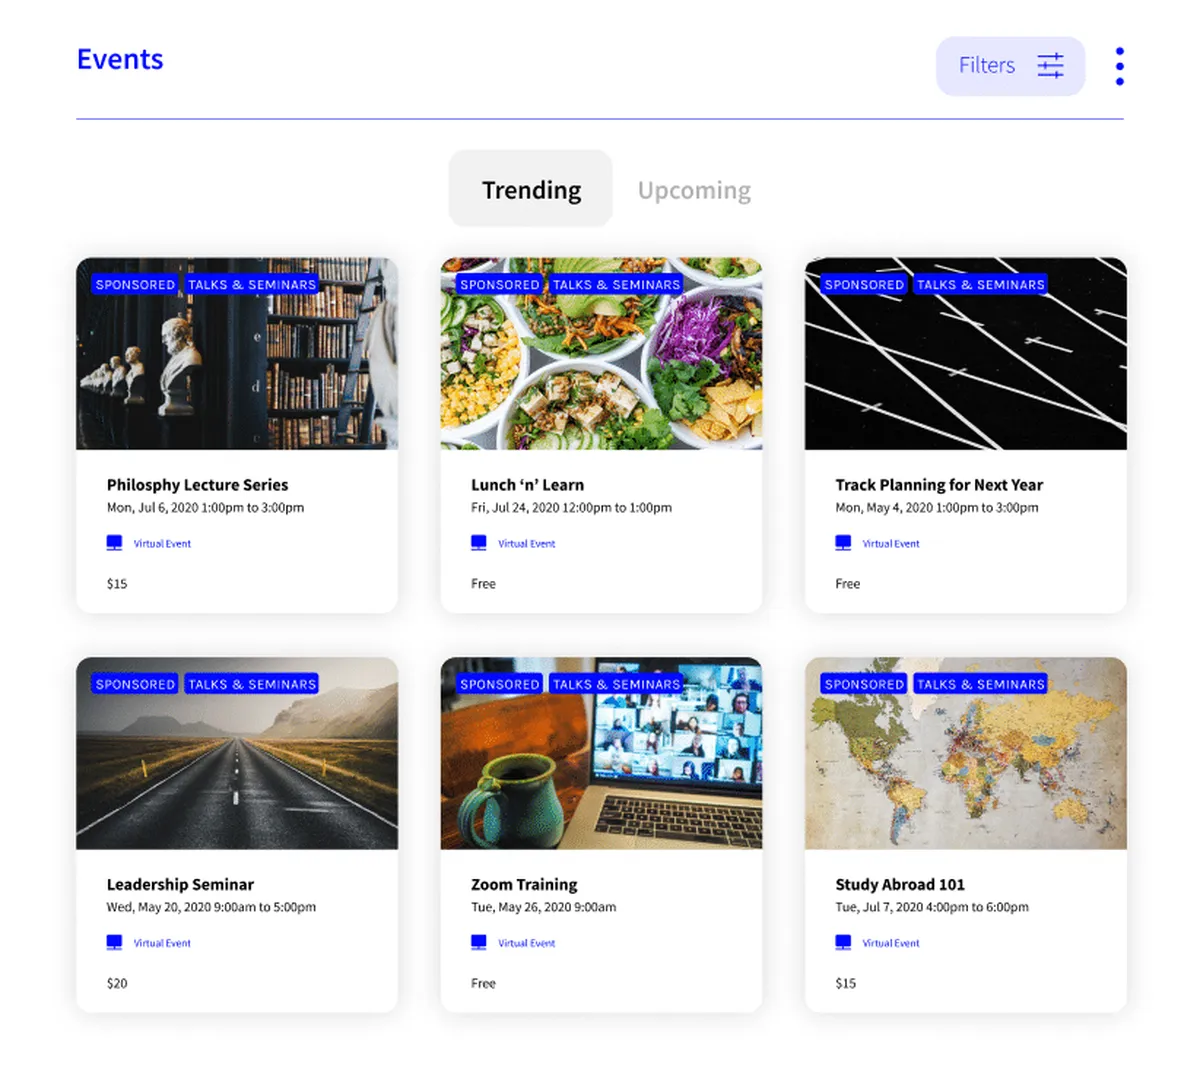Click SPONSORED tag on Leadership Seminar card
This screenshot has width=1200, height=1085.
tap(135, 684)
